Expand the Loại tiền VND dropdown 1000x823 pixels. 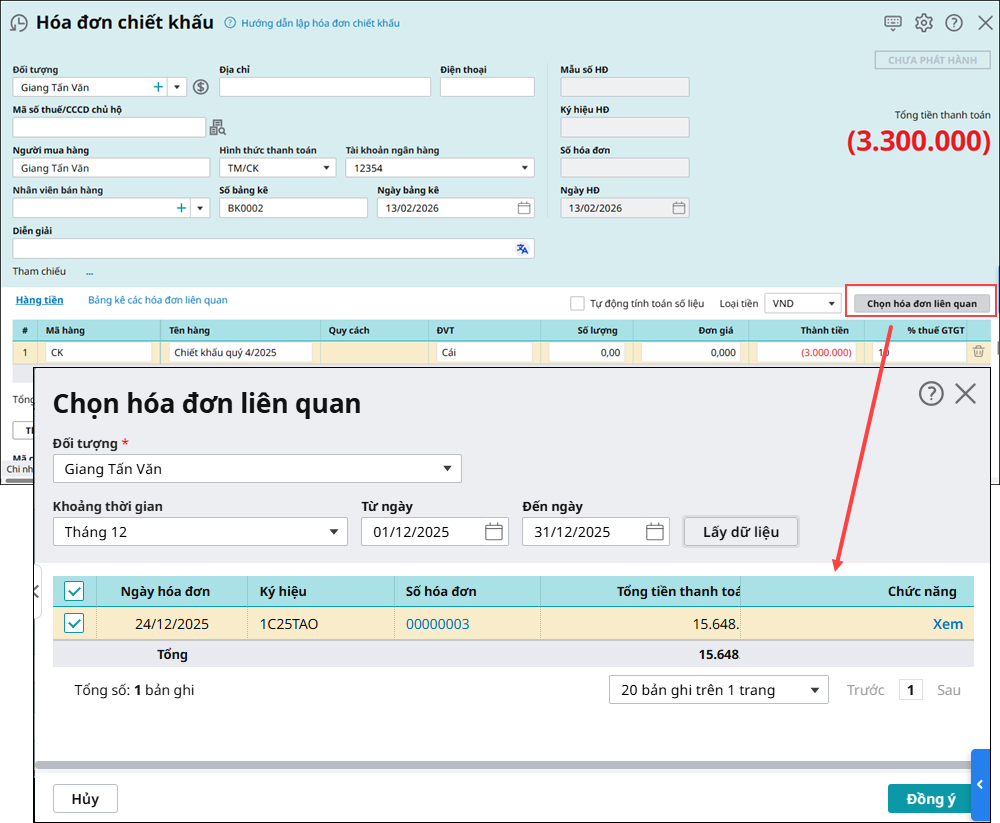[x=831, y=303]
